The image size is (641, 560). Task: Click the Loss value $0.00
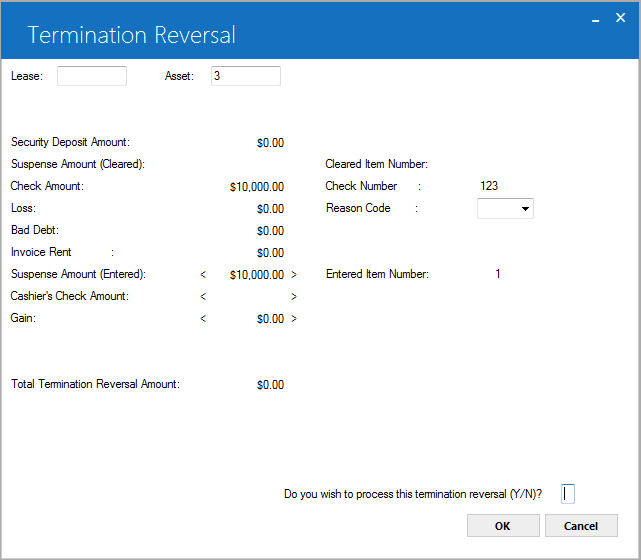pos(270,209)
